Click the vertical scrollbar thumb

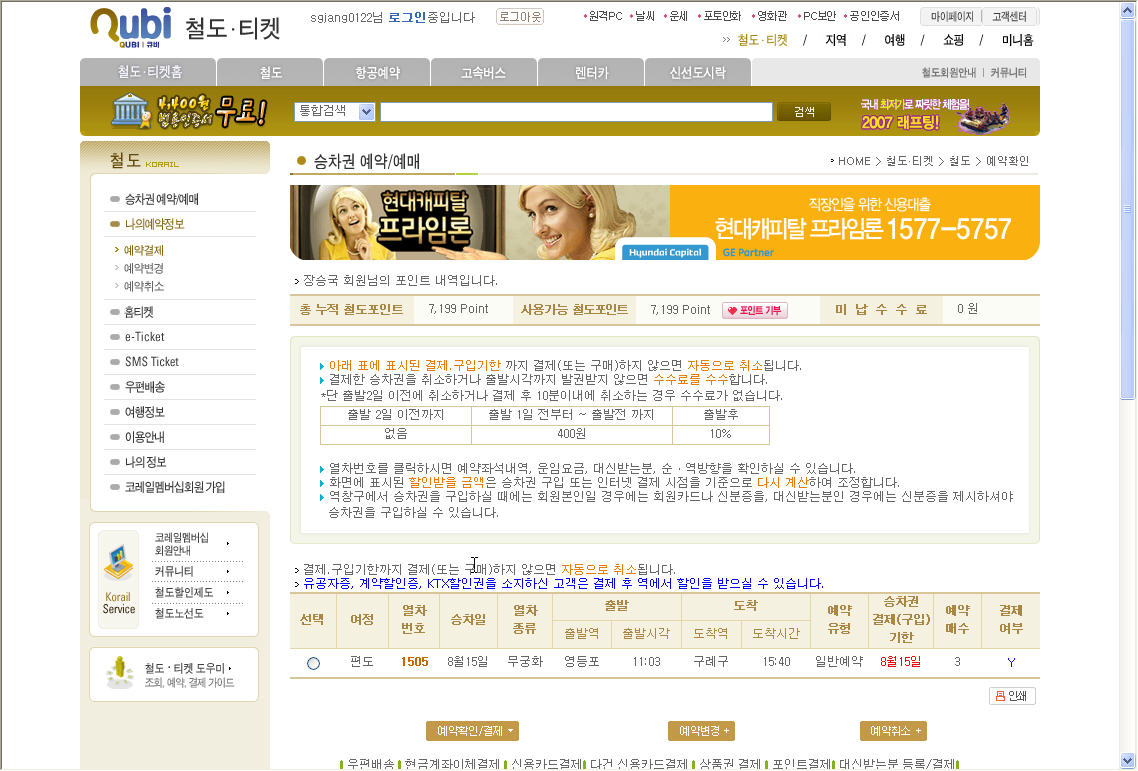pos(1127,211)
